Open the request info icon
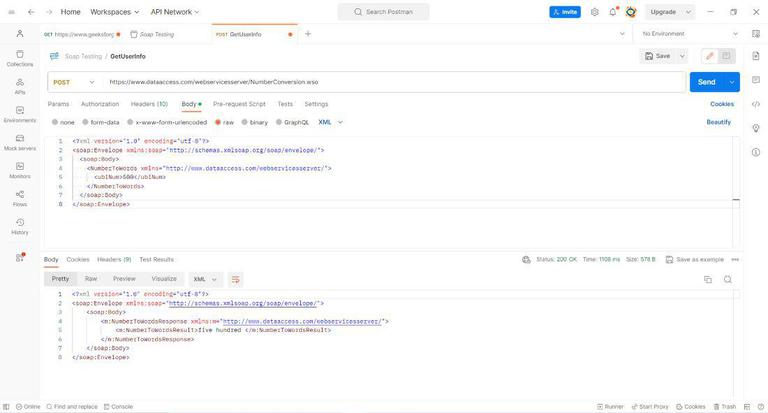The height and width of the screenshot is (413, 768). 756,152
